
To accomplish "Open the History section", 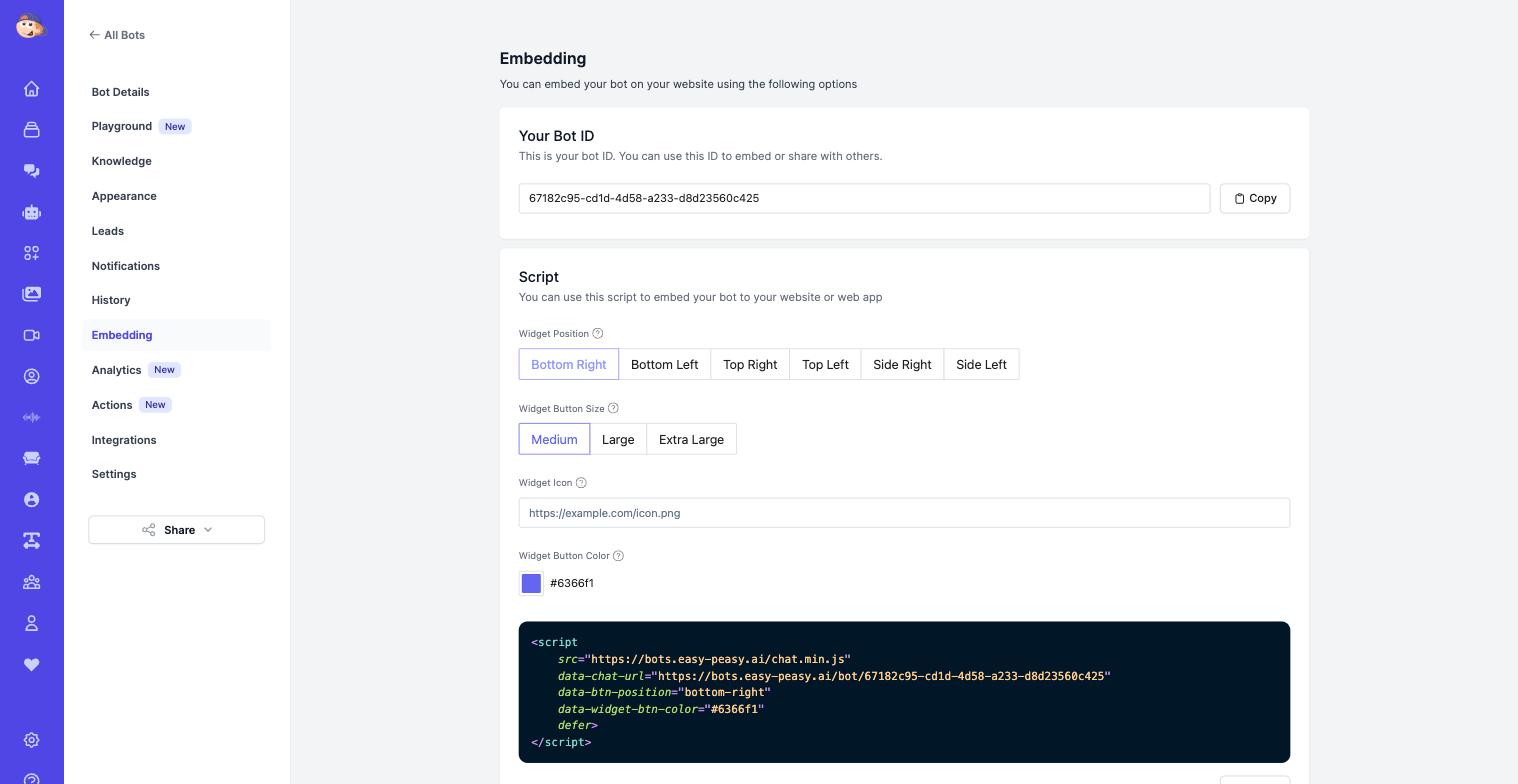I will 111,300.
